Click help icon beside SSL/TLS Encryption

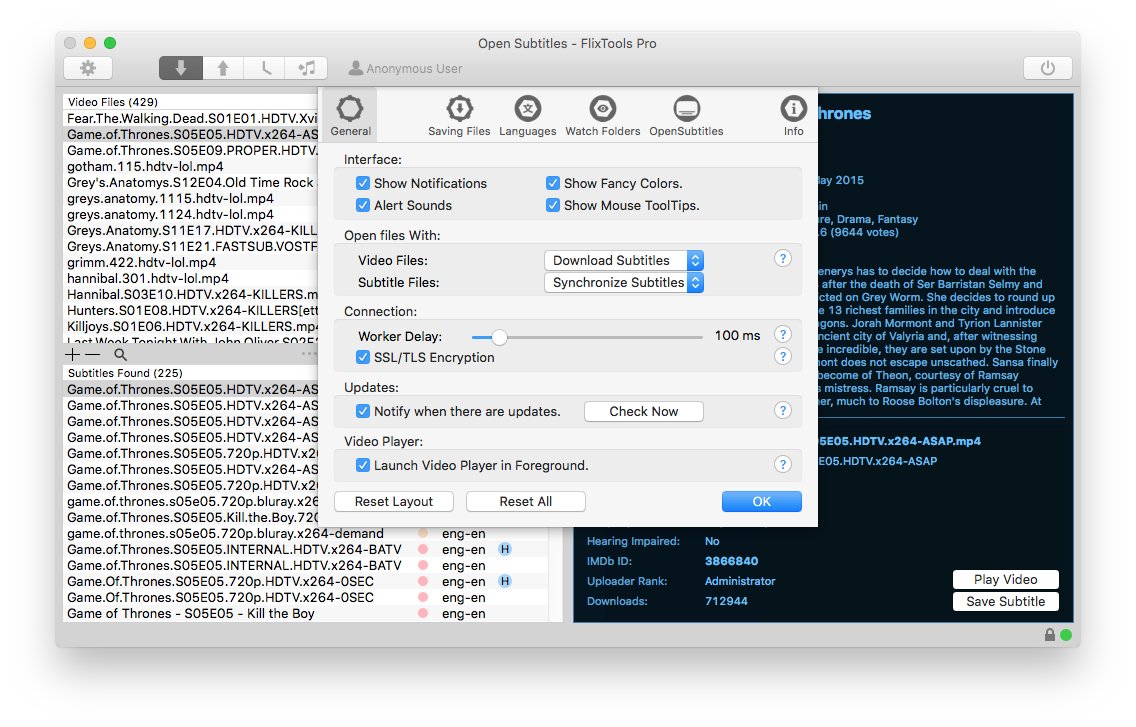782,357
